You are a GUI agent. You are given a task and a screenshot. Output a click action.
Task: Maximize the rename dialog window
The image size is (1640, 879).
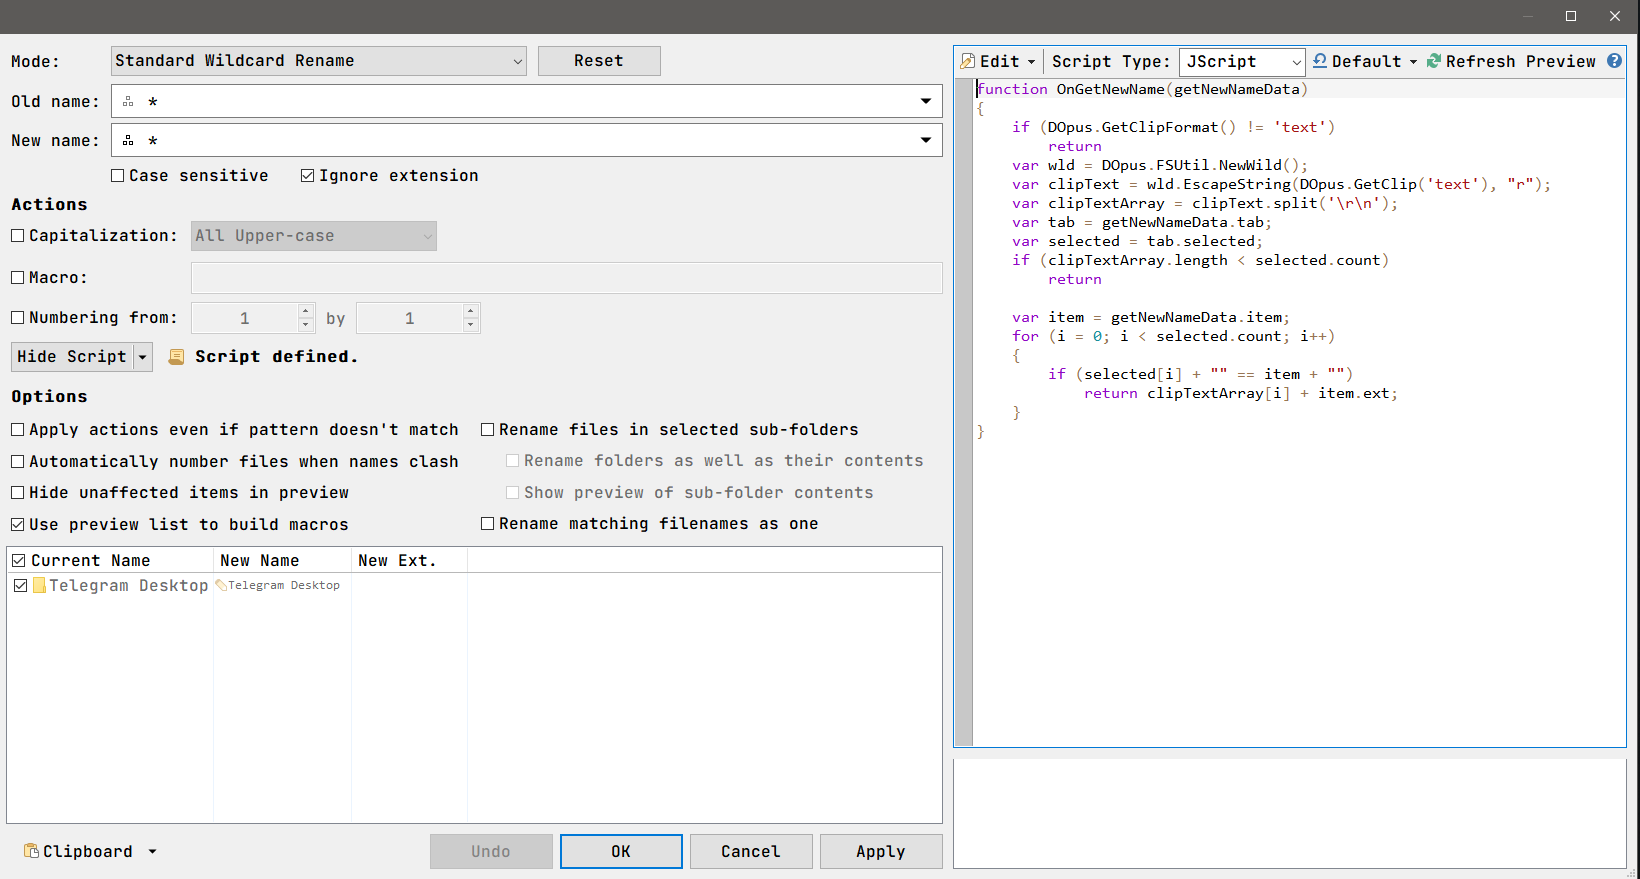click(x=1571, y=16)
